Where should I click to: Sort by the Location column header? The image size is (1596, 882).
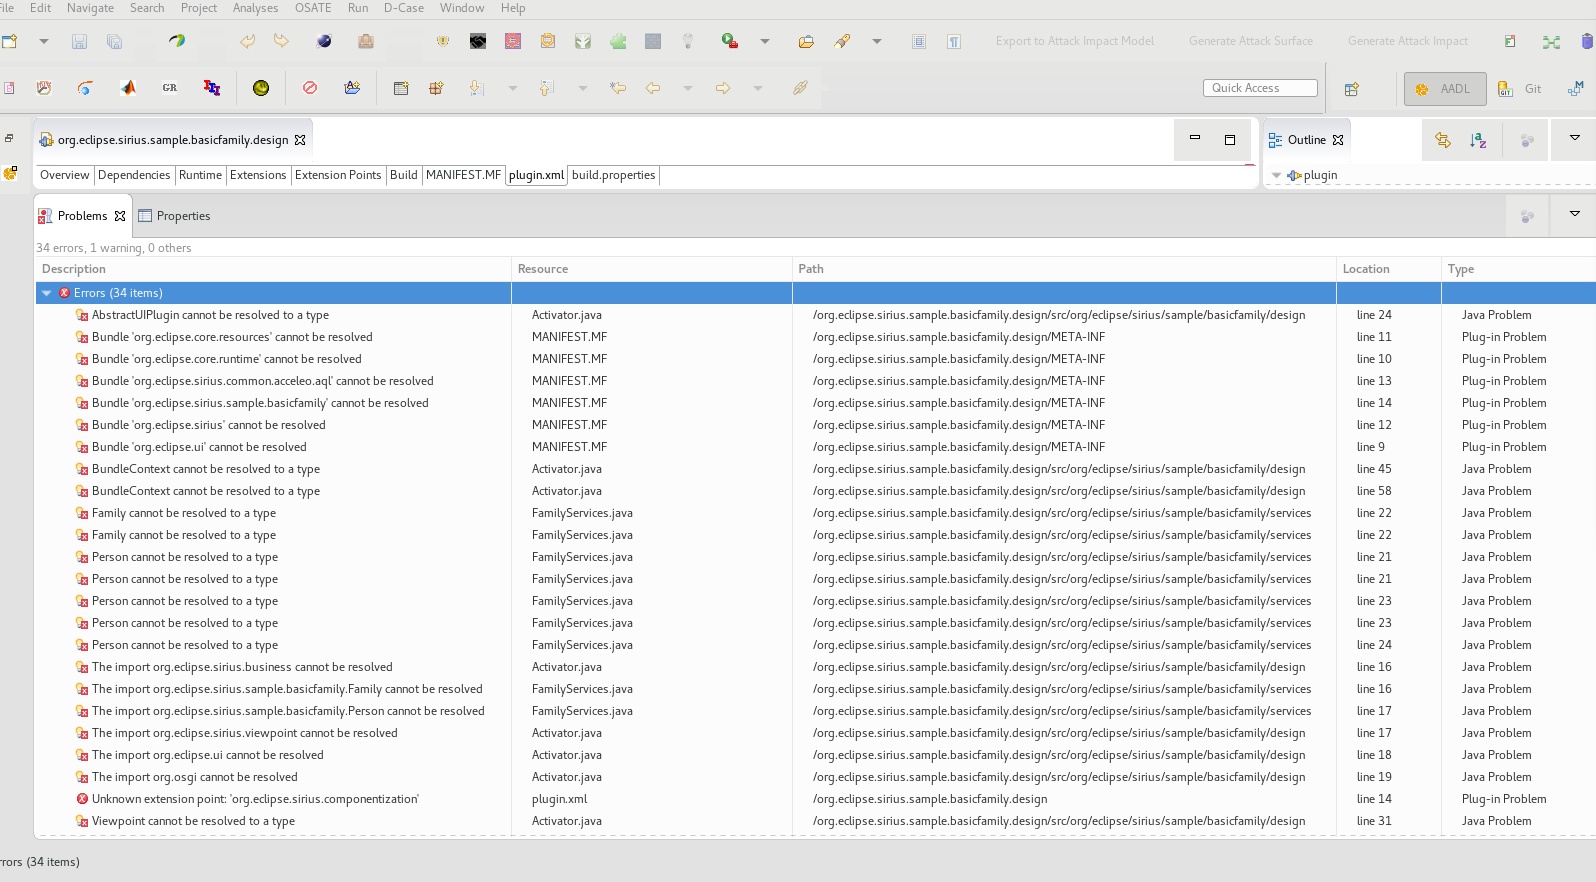[x=1388, y=269]
